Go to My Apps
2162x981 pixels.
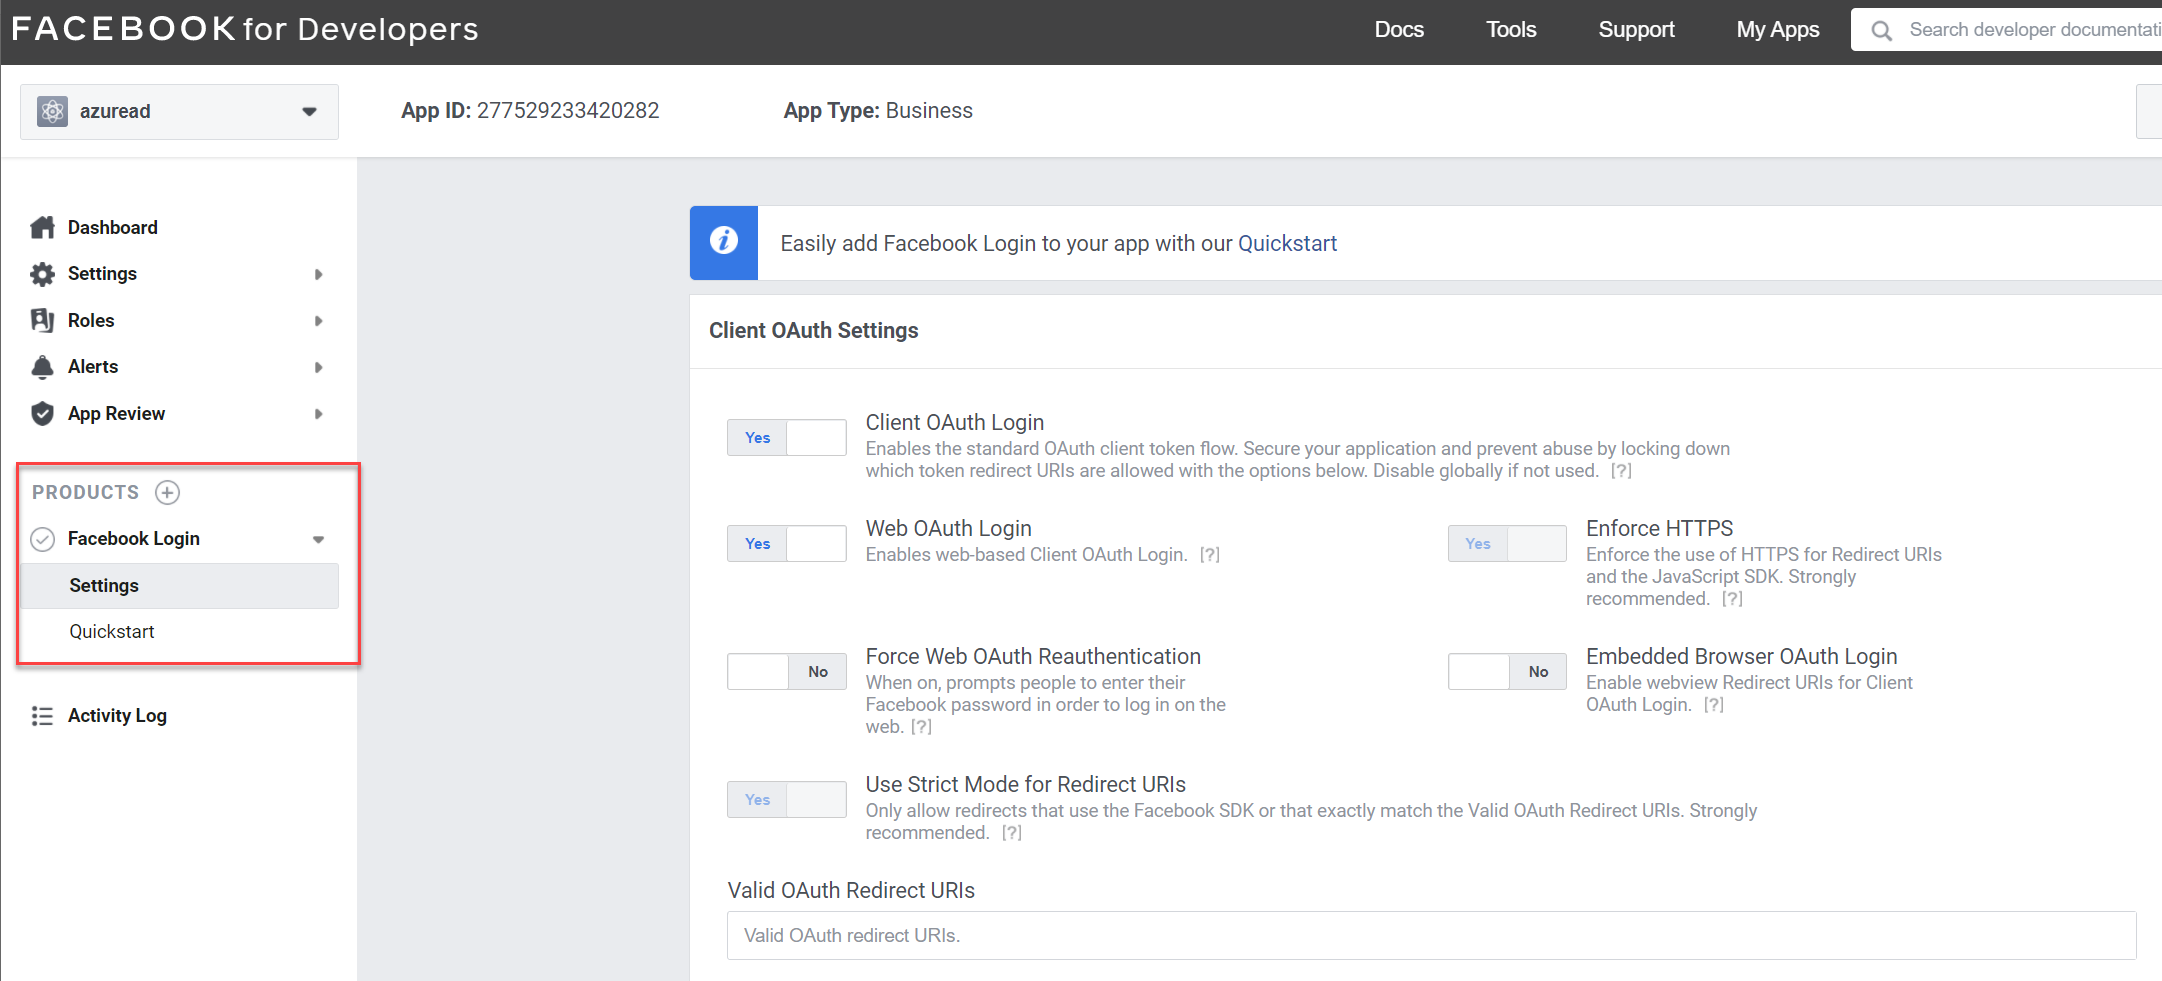point(1778,30)
